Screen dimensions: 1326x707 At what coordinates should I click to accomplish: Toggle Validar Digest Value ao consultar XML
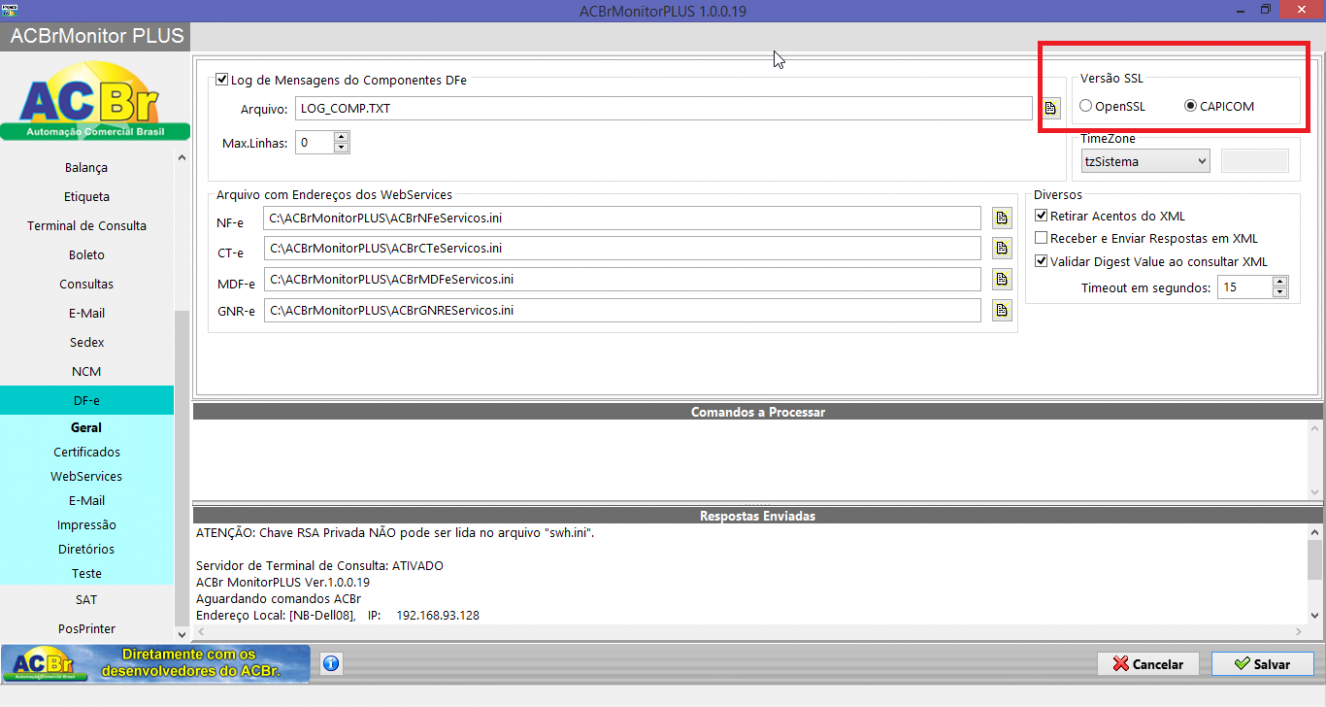tap(1151, 261)
